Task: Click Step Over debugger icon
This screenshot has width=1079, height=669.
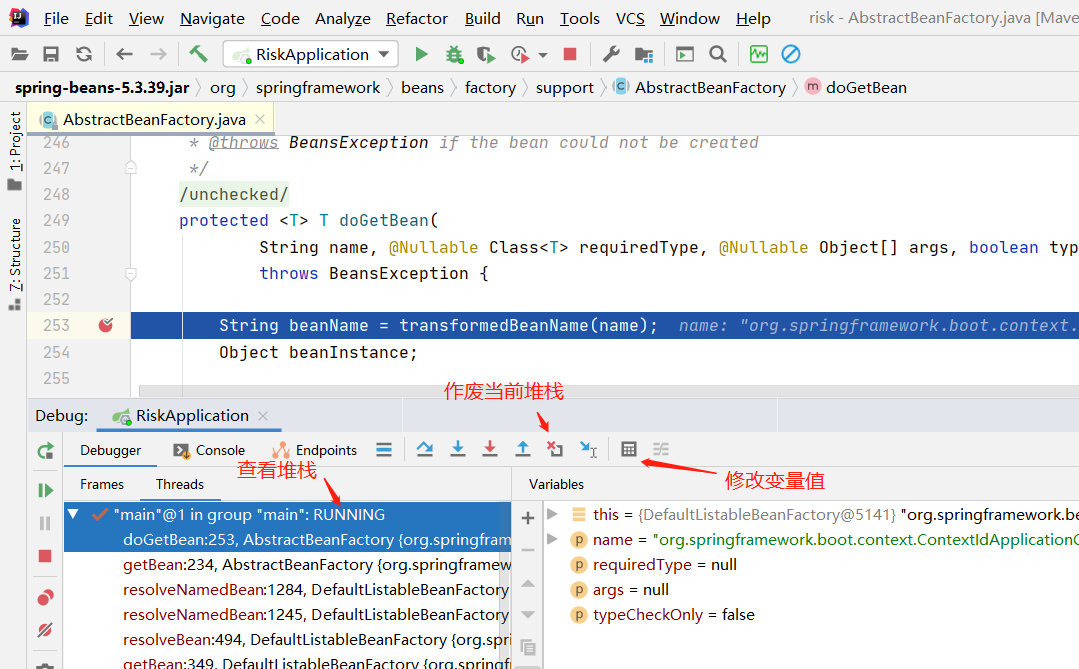Action: (x=425, y=449)
